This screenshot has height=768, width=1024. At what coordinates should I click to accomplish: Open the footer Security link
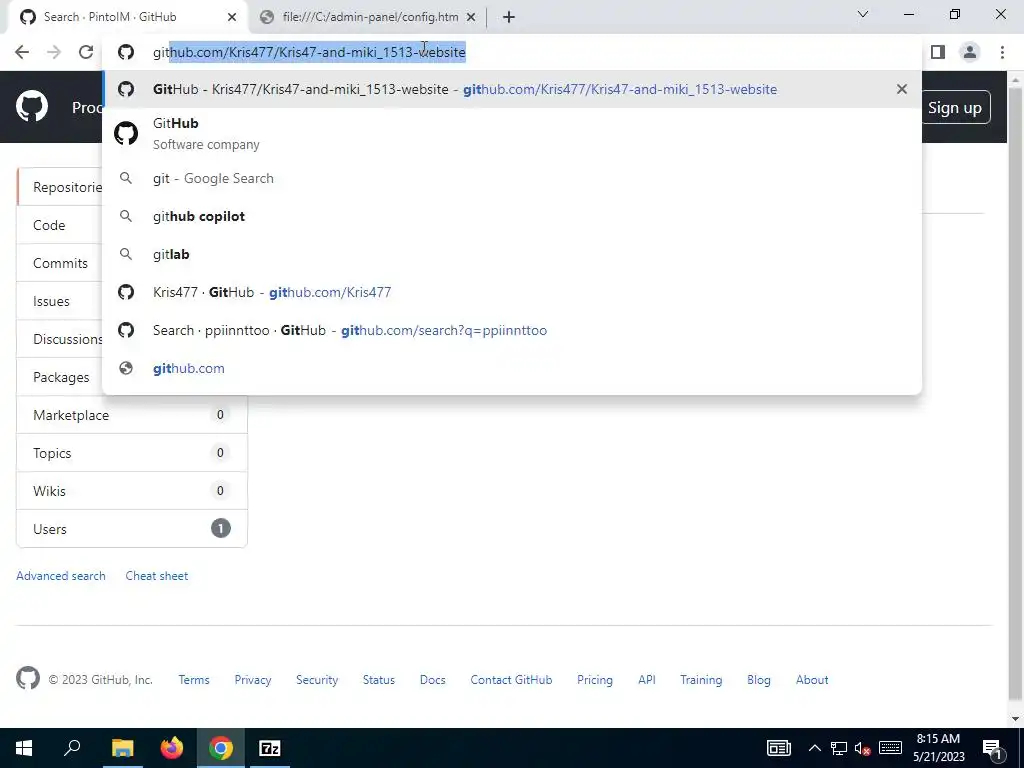click(x=317, y=680)
